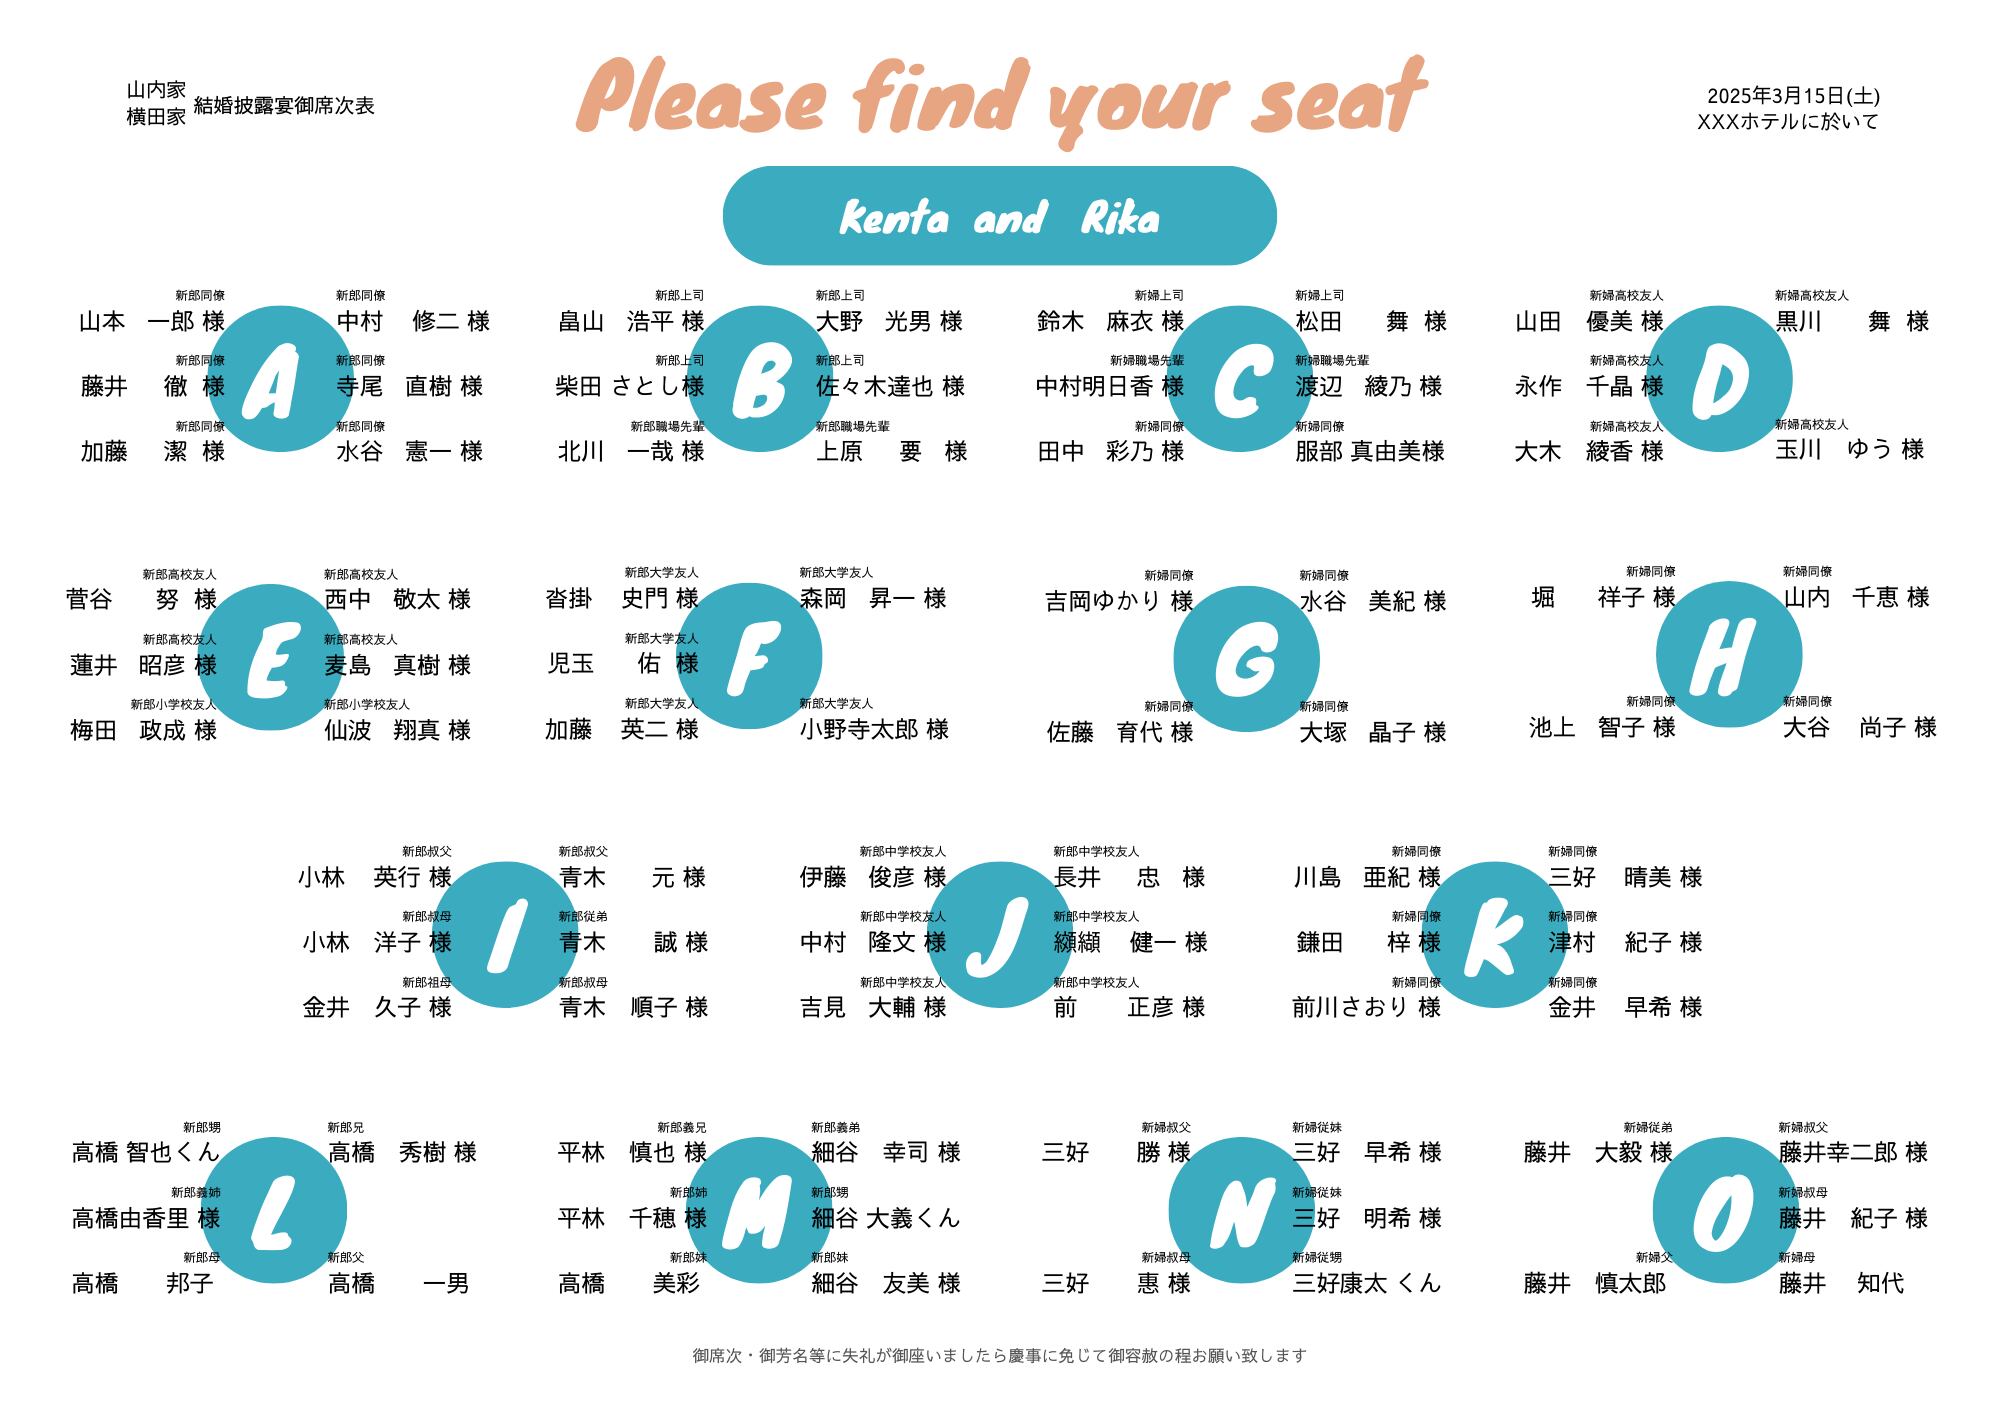Image resolution: width=2000 pixels, height=1419 pixels.
Task: Select the table G circle marker
Action: point(1246,659)
